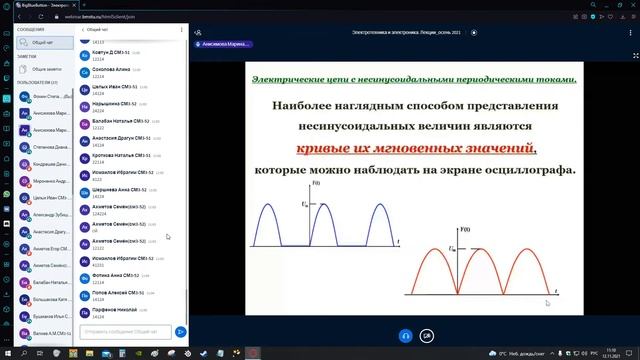Viewport: 640px width, 360px height.
Task: Close the BigBlueButton browser tab
Action: click(x=74, y=5)
